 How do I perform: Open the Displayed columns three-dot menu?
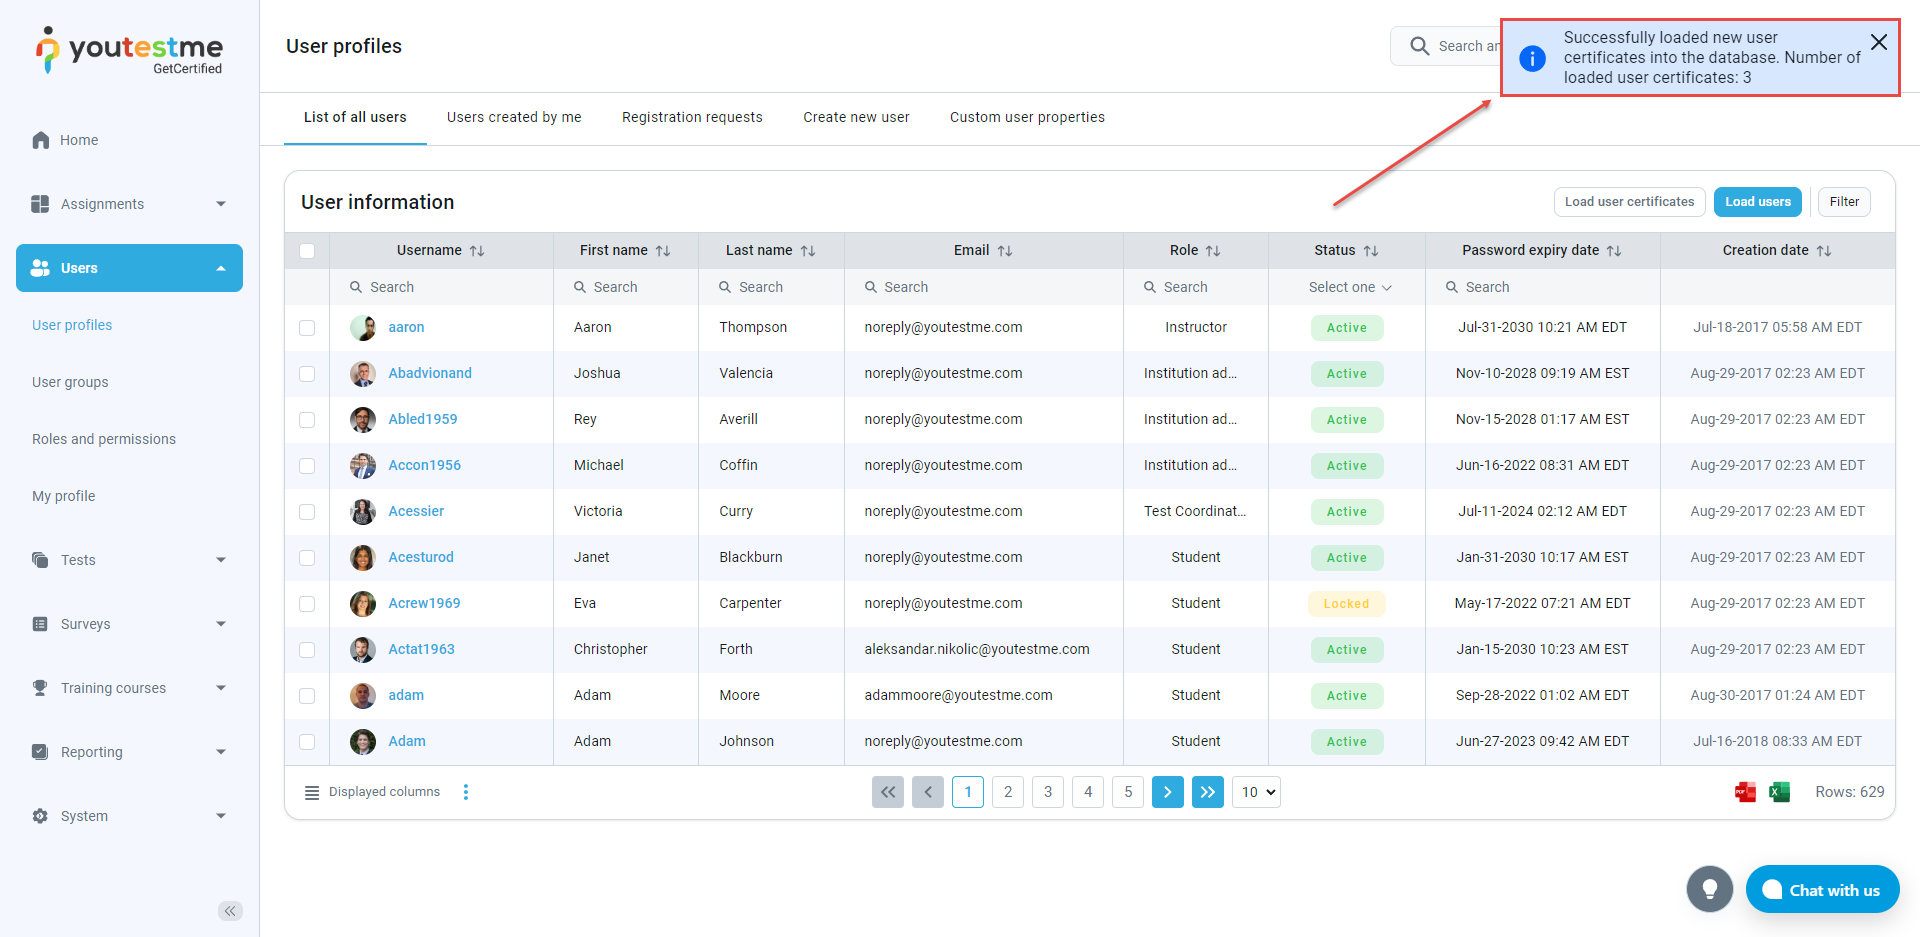pyautogui.click(x=466, y=792)
